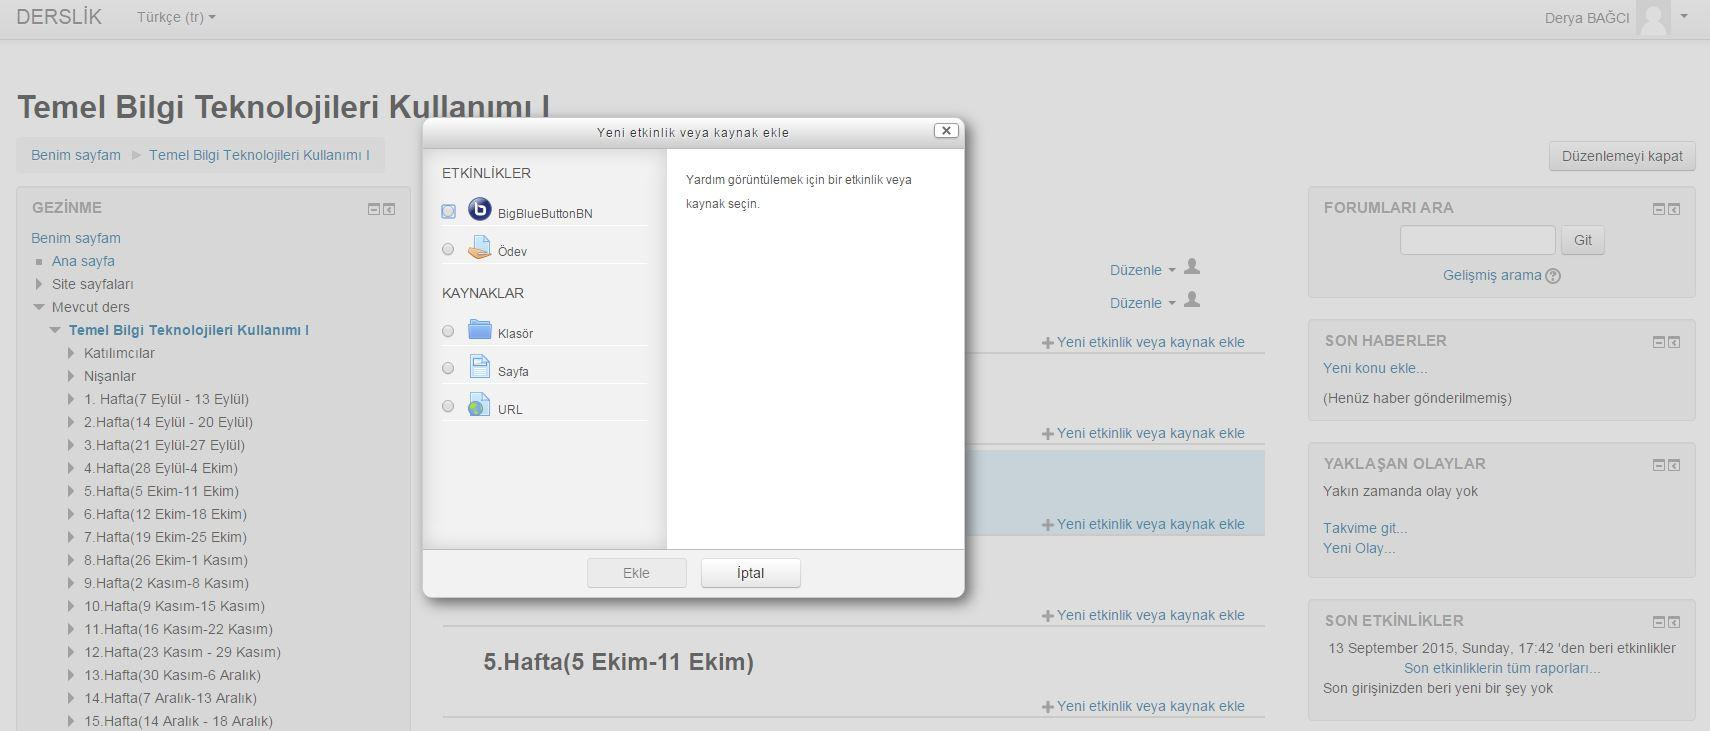Select 8.Hafta(26 Ekim-1 Kasım) in navigation

click(x=166, y=560)
